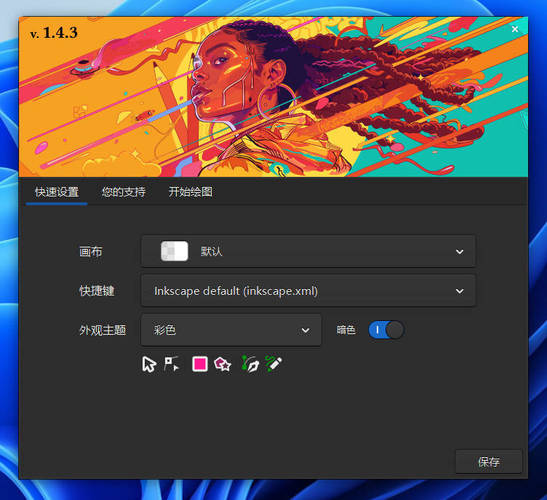
Task: Click the node tool preview icon
Action: [x=172, y=364]
